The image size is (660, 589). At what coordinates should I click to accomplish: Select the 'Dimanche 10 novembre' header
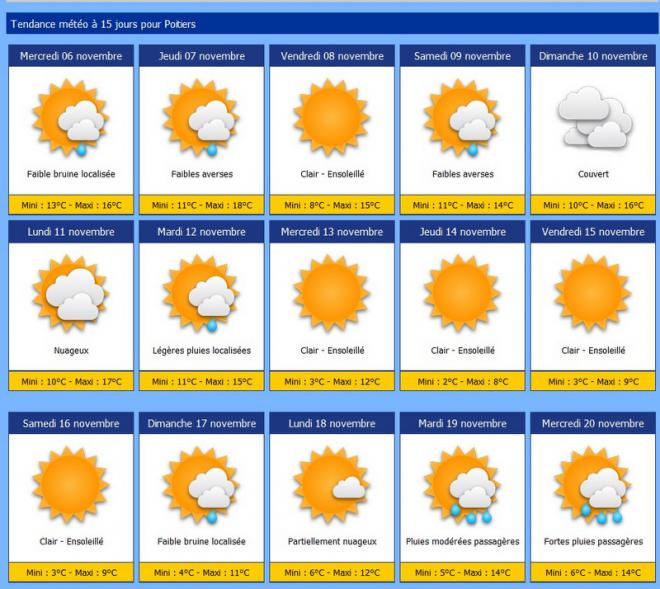pos(593,56)
